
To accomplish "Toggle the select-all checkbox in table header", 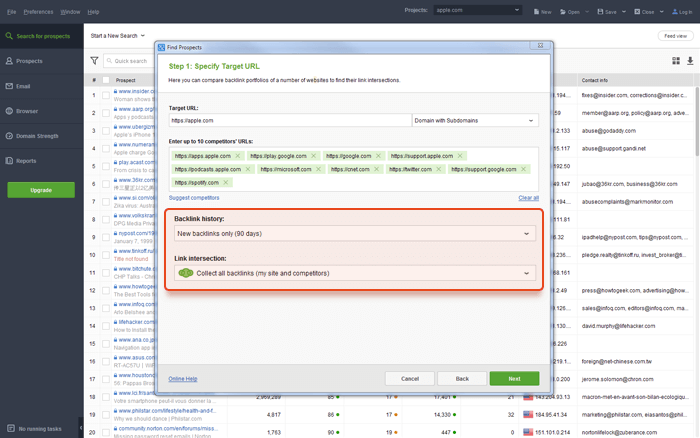I will 106,80.
